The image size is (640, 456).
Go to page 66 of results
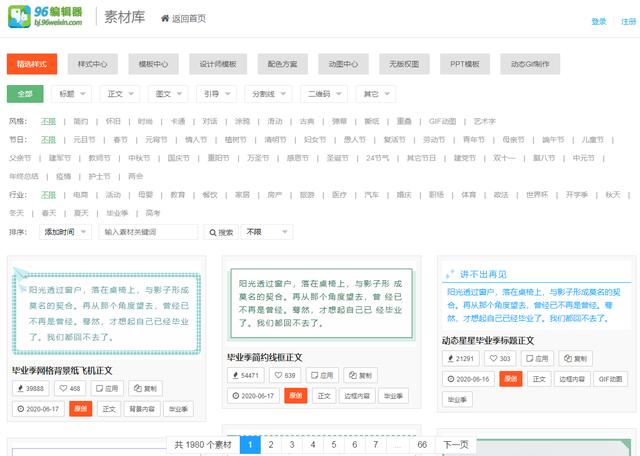pos(422,445)
